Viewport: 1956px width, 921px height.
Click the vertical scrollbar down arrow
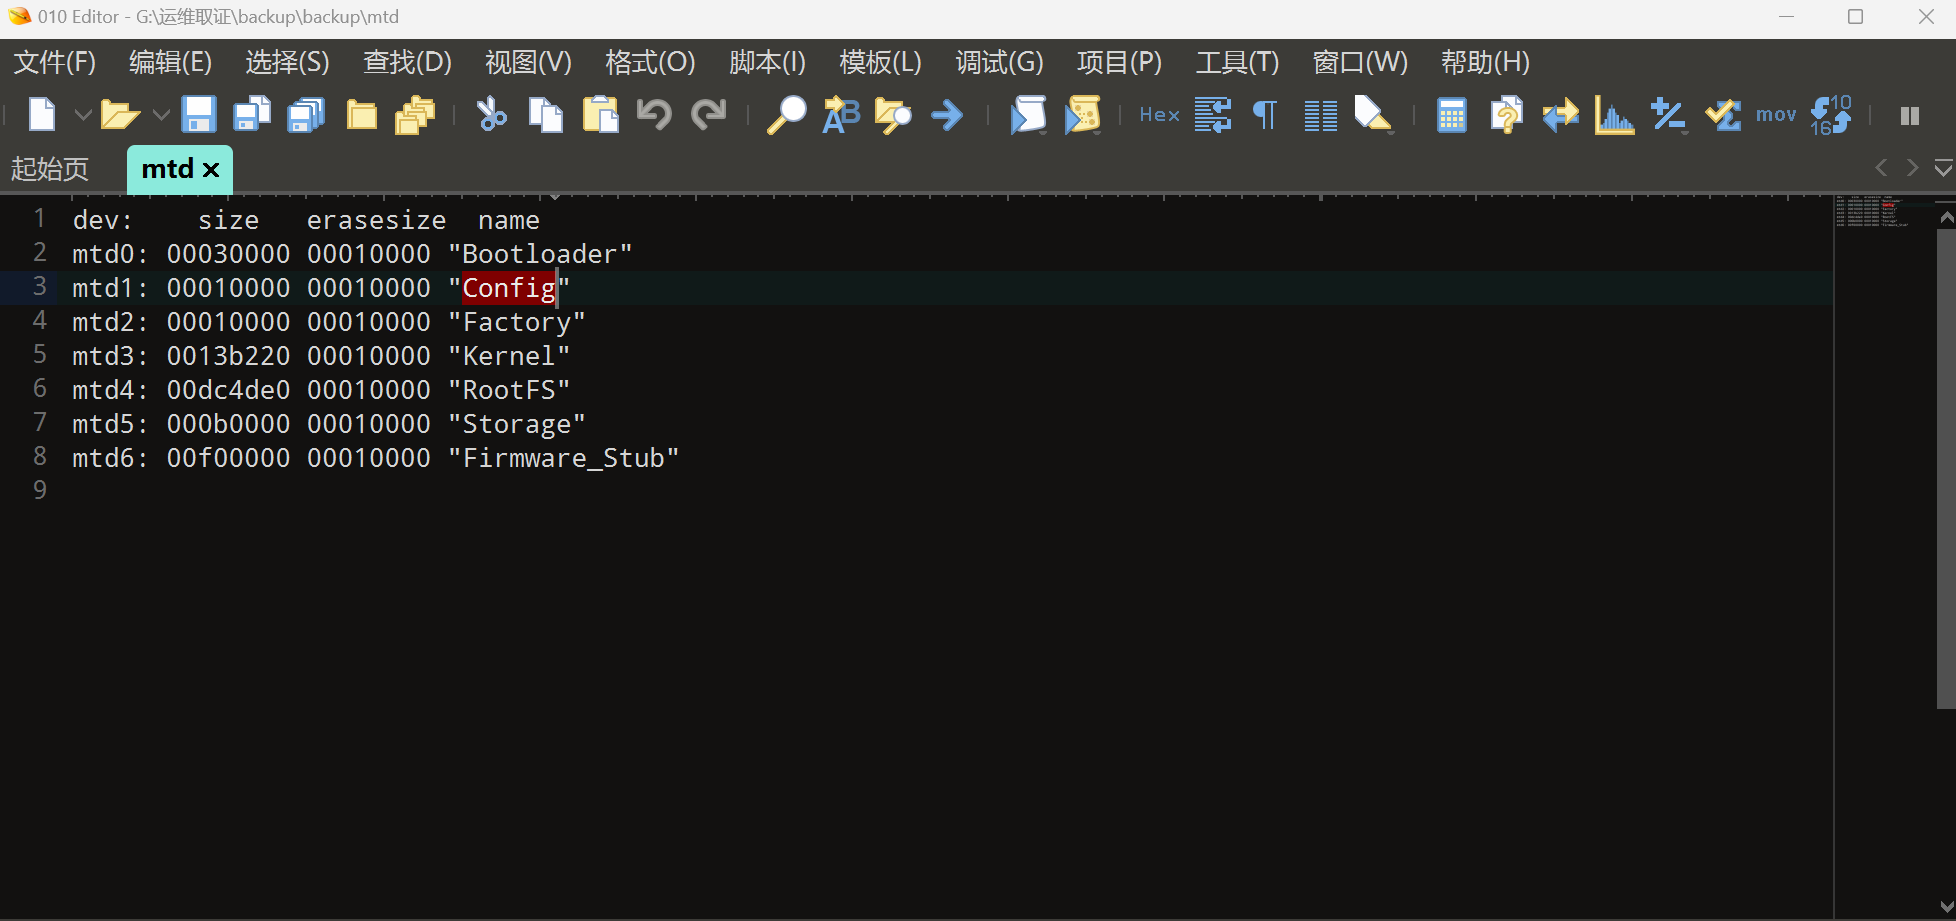pos(1946,907)
